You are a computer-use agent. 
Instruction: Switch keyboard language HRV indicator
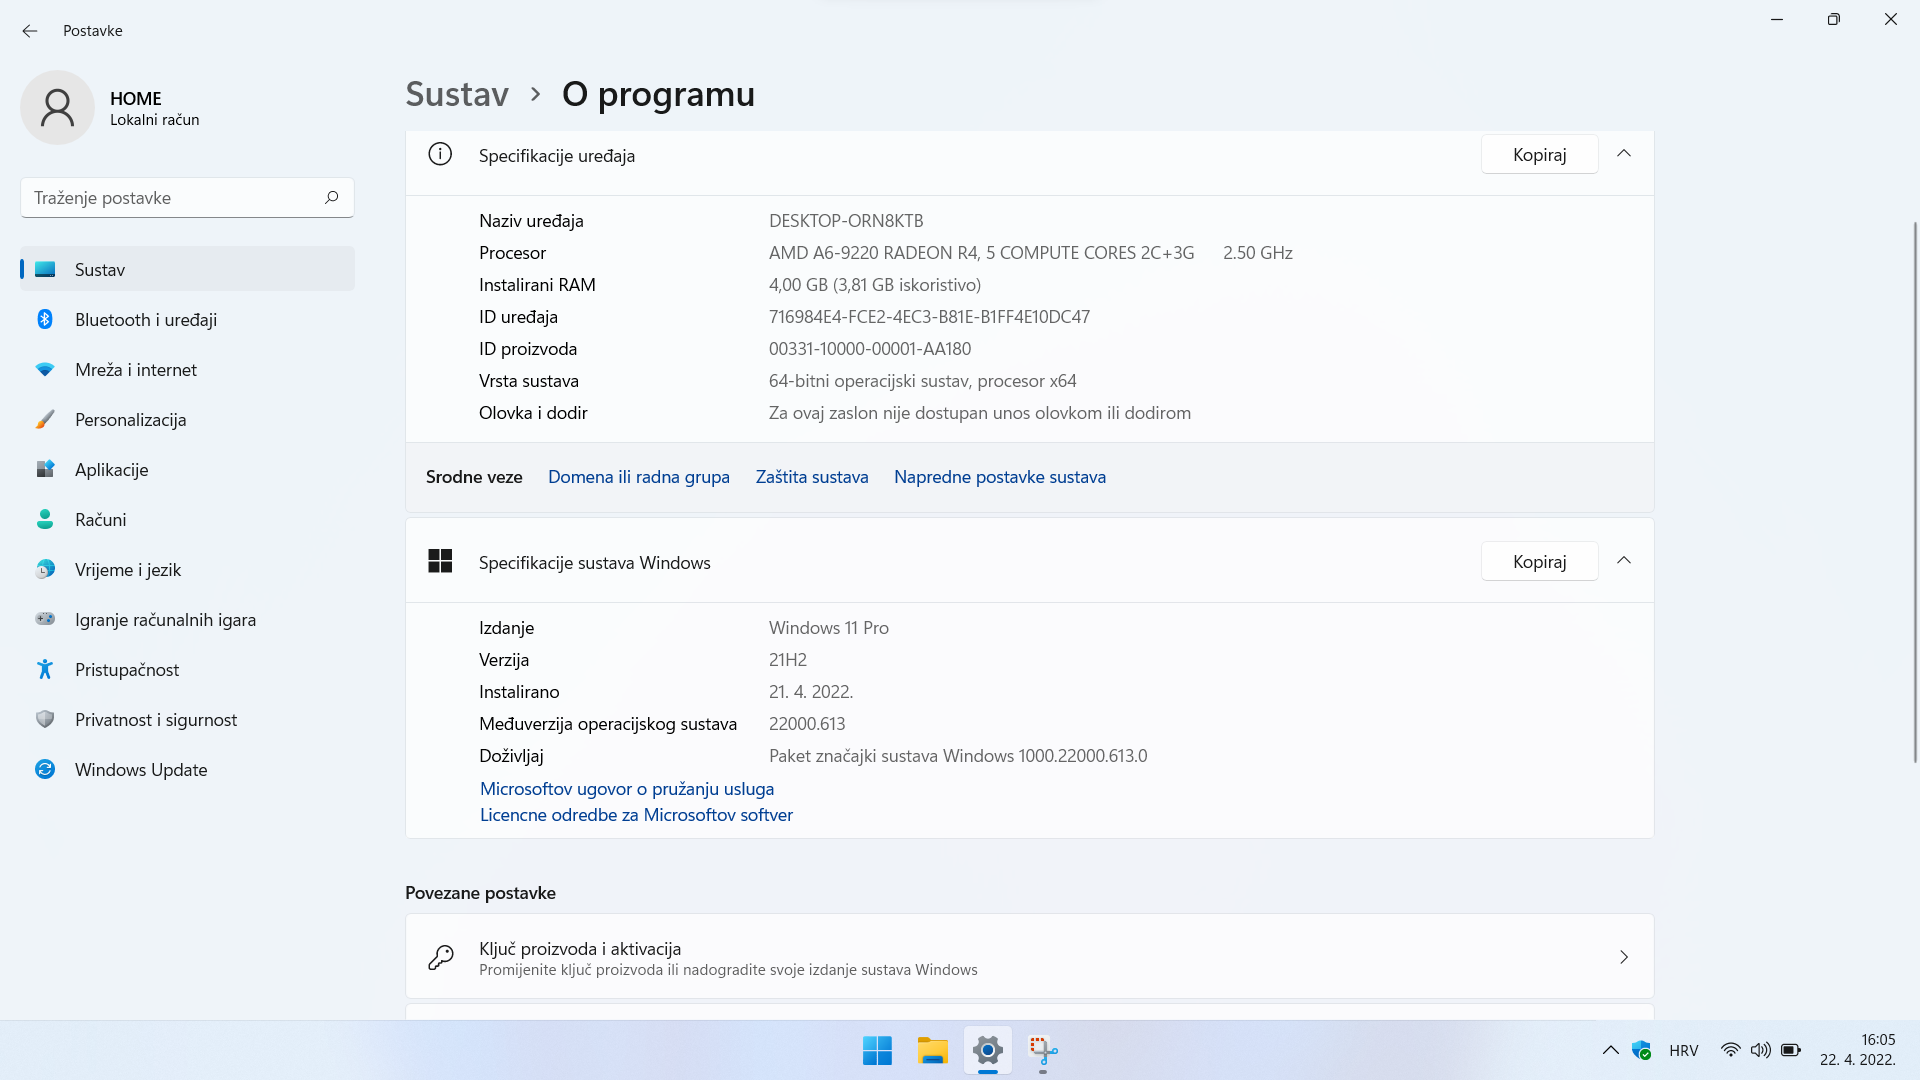pos(1684,1050)
